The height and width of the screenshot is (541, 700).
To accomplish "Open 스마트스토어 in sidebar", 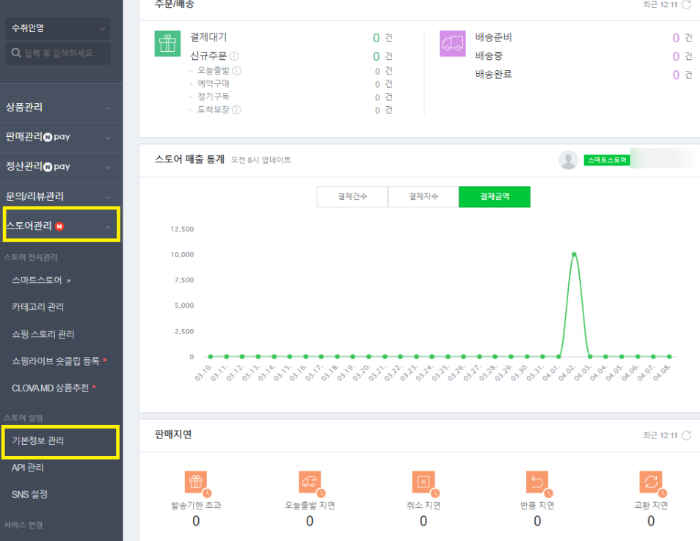I will tap(37, 280).
